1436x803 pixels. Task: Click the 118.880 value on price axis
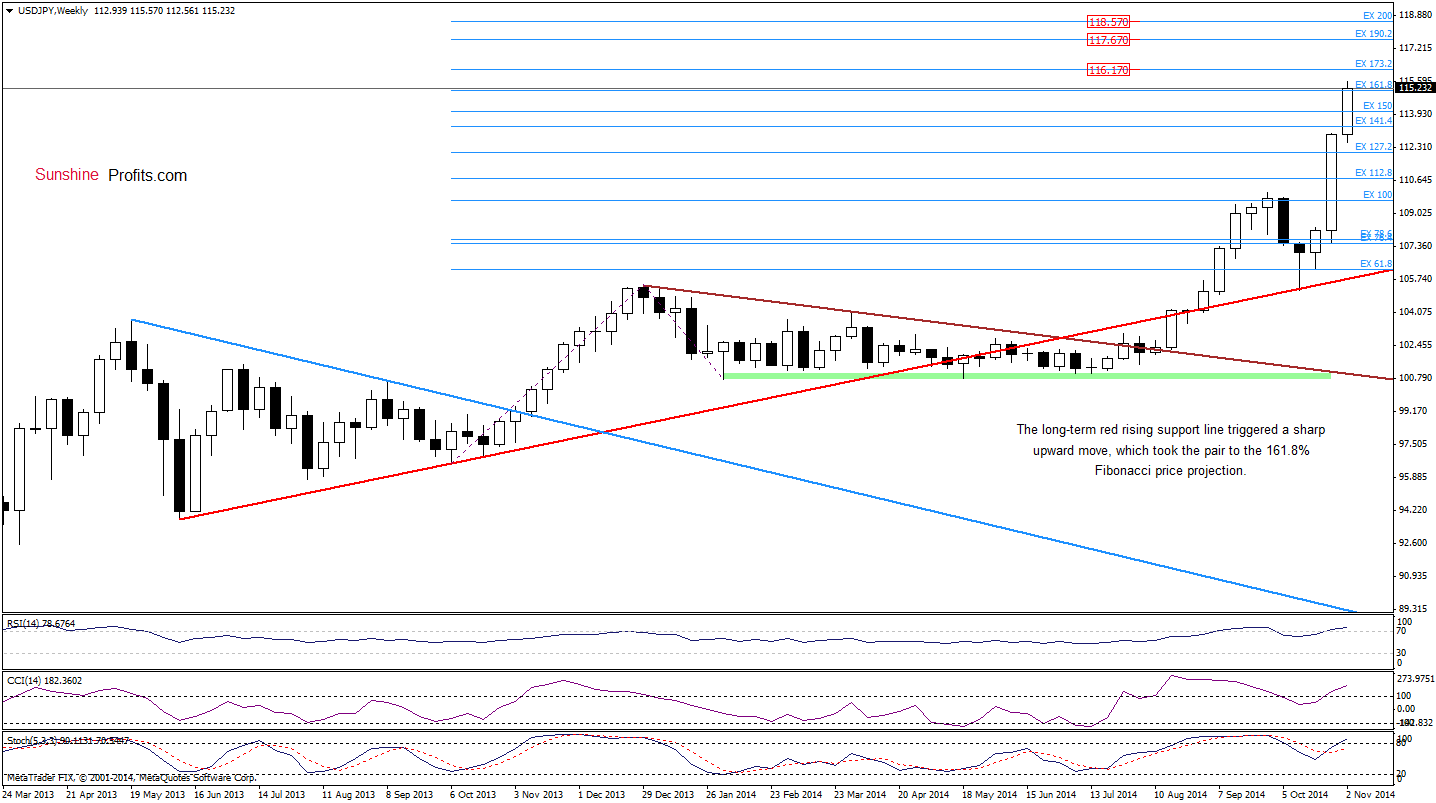(1415, 15)
